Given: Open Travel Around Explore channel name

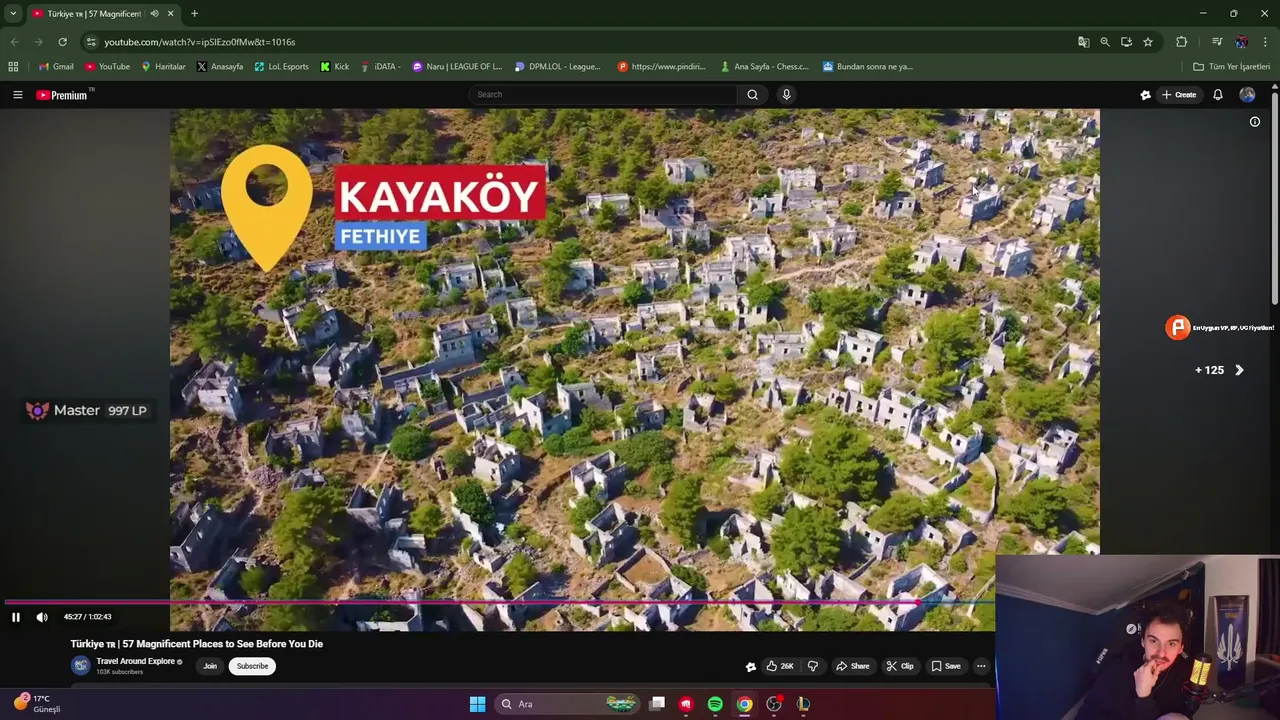Looking at the screenshot, I should [x=136, y=662].
